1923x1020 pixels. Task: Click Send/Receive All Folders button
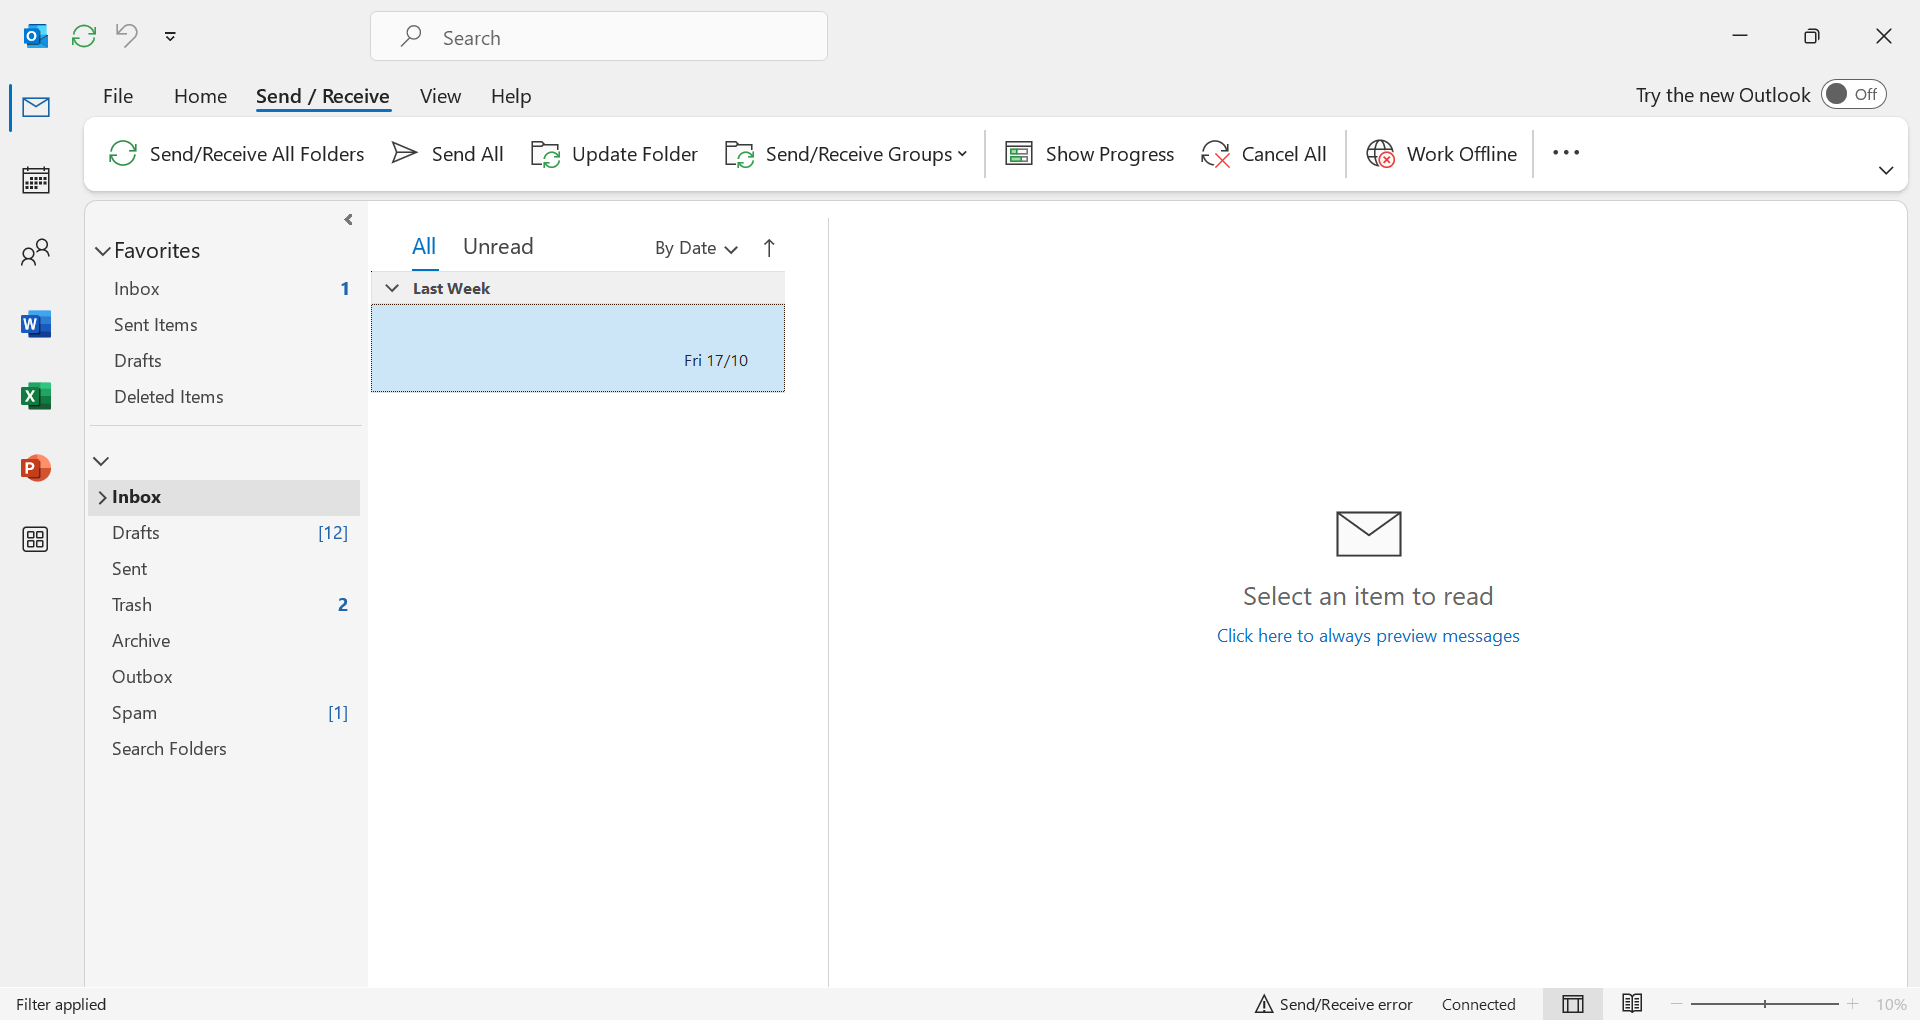click(x=236, y=154)
